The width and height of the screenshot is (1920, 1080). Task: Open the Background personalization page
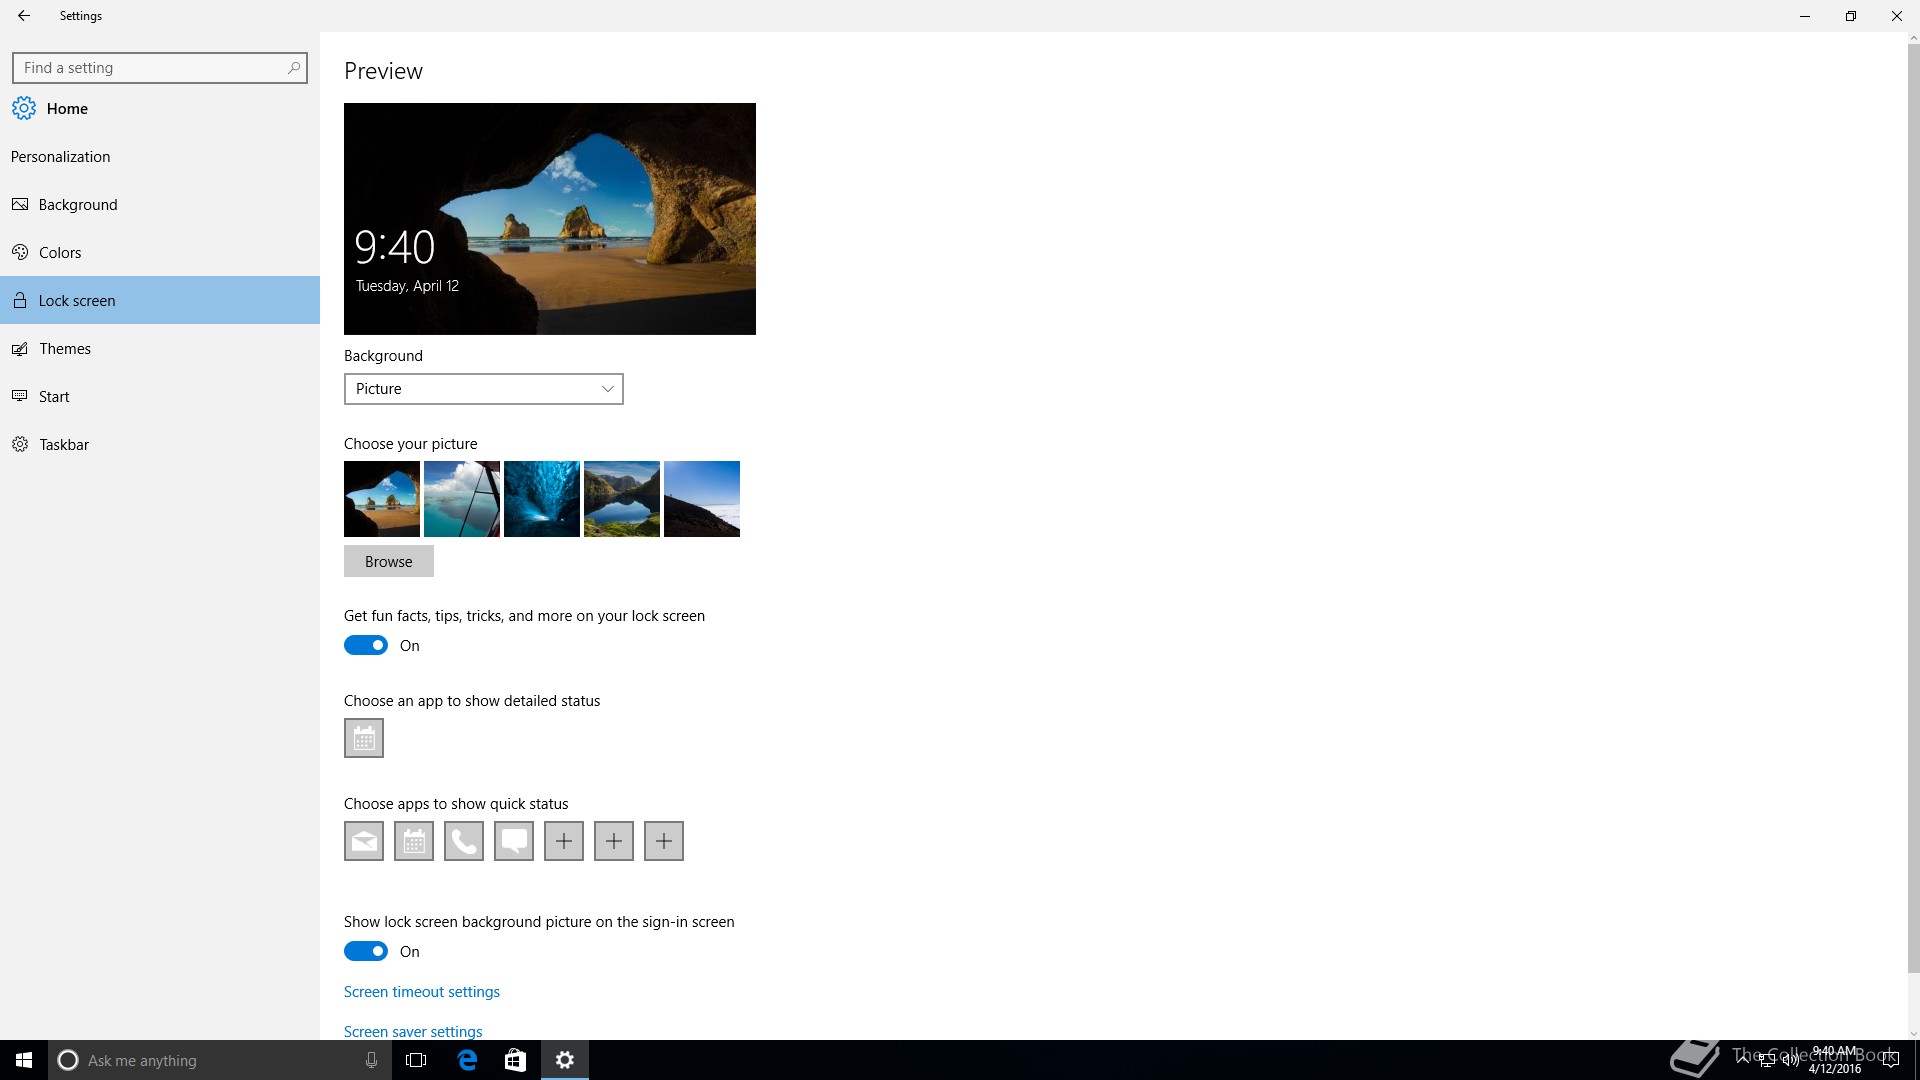pyautogui.click(x=160, y=204)
